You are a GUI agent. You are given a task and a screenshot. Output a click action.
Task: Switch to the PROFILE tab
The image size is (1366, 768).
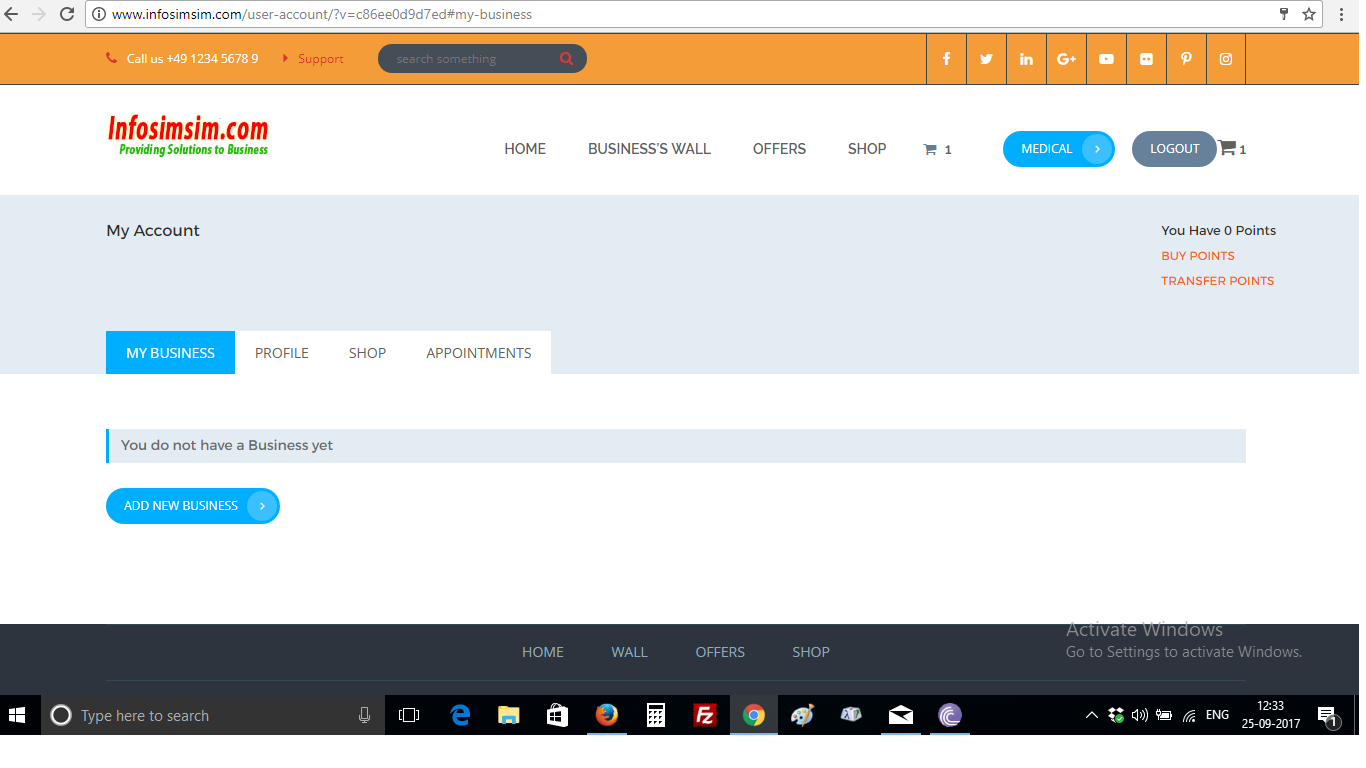coord(281,352)
